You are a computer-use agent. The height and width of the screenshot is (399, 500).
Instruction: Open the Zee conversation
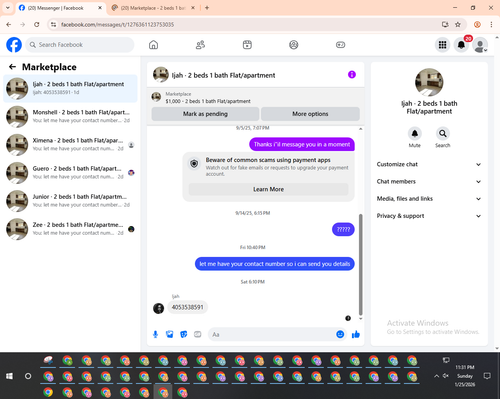[x=70, y=229]
